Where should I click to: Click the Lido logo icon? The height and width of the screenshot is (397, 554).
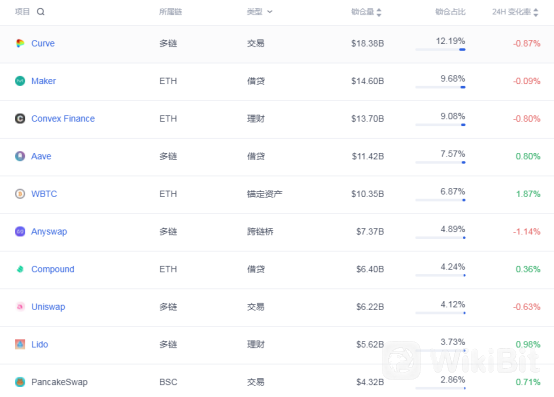click(20, 344)
